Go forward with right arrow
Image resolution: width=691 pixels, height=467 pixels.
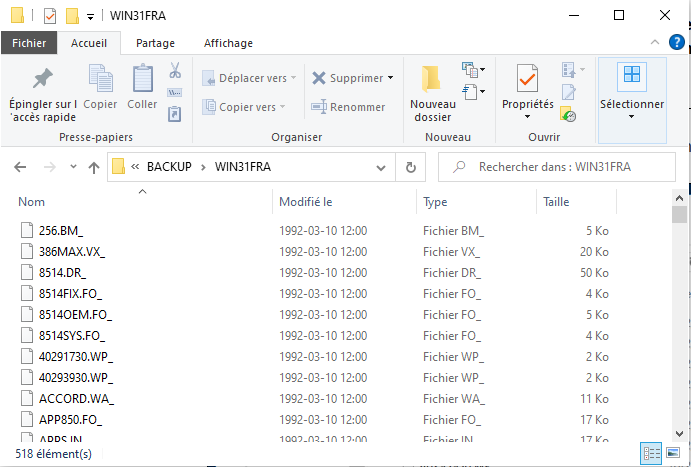pyautogui.click(x=49, y=167)
